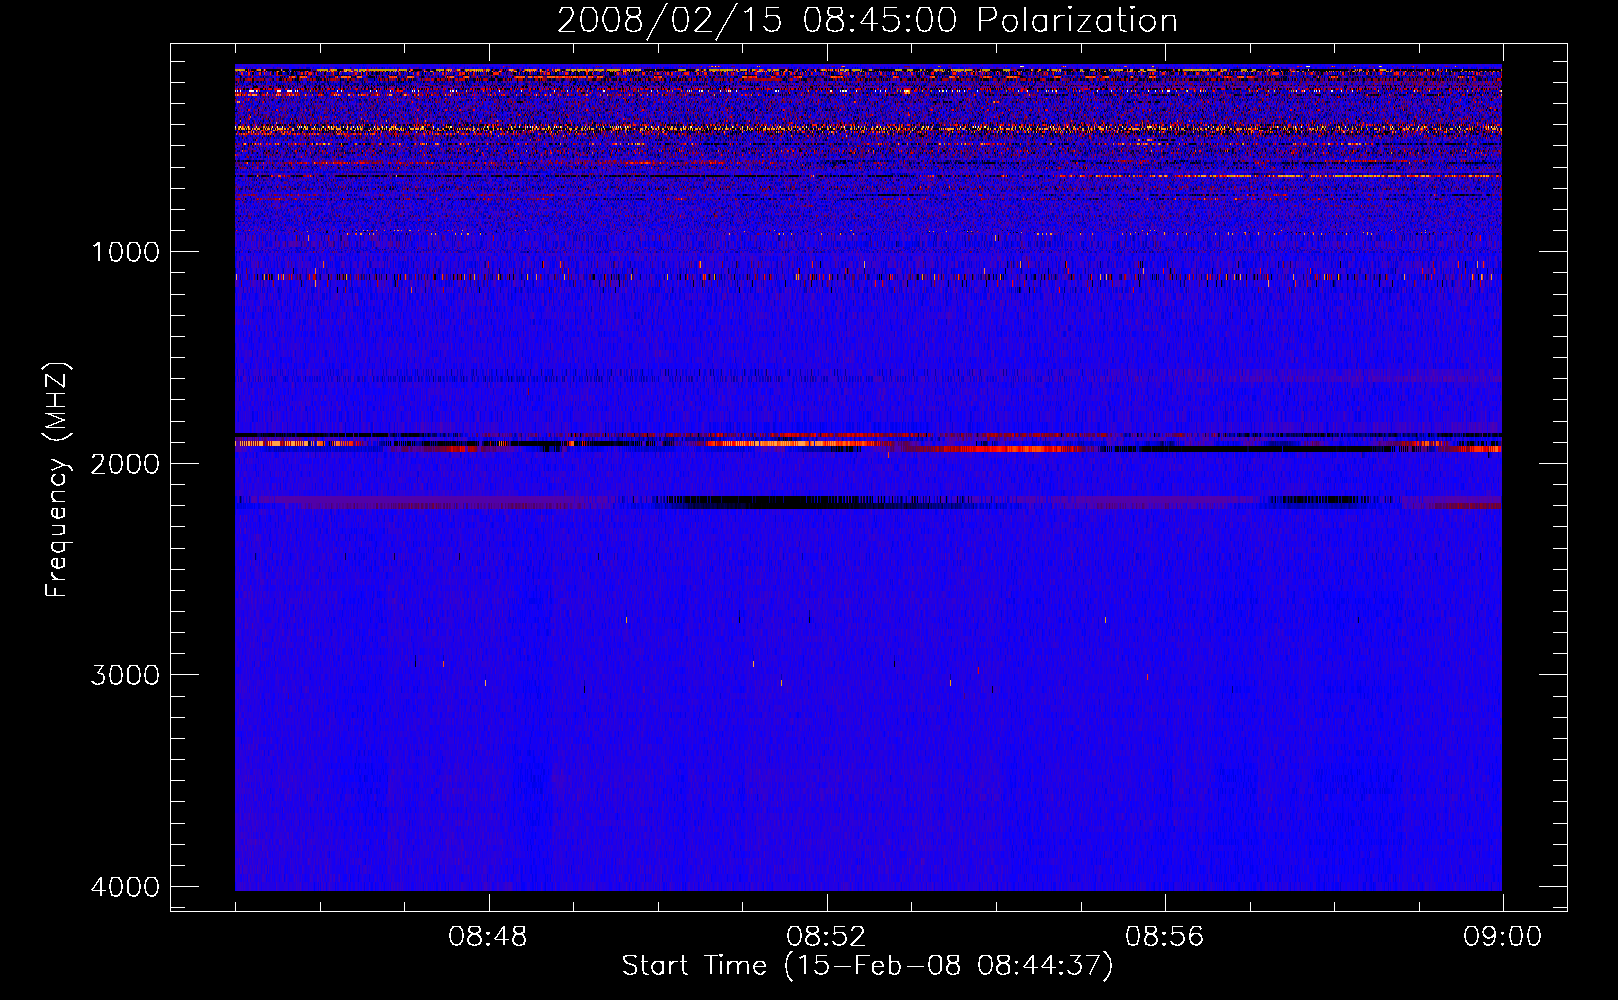Click the 3000 frequency tick label
This screenshot has width=1618, height=1000.
click(x=125, y=675)
